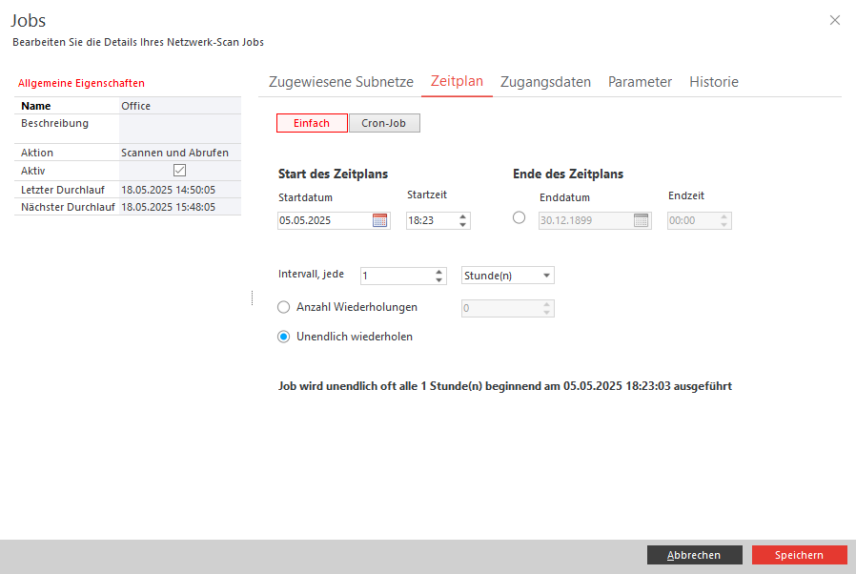The height and width of the screenshot is (574, 856).
Task: Increase the Intervall value using up arrow
Action: point(439,271)
